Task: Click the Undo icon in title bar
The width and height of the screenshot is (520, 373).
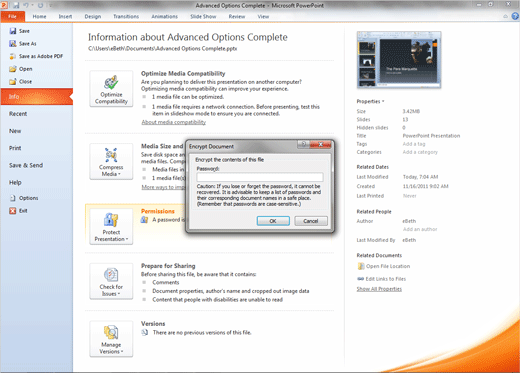Action: [26, 5]
